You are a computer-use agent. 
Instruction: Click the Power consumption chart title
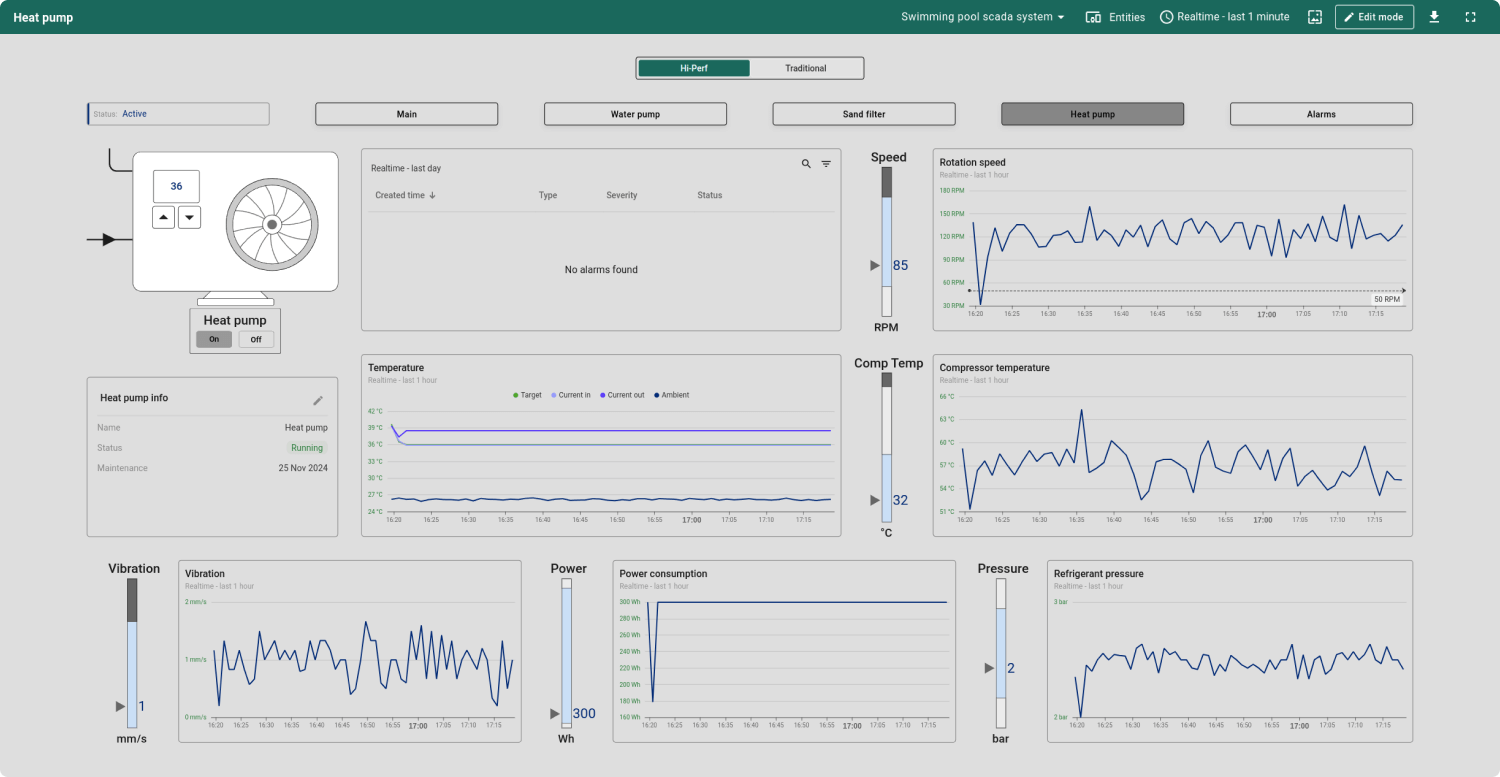(x=663, y=574)
